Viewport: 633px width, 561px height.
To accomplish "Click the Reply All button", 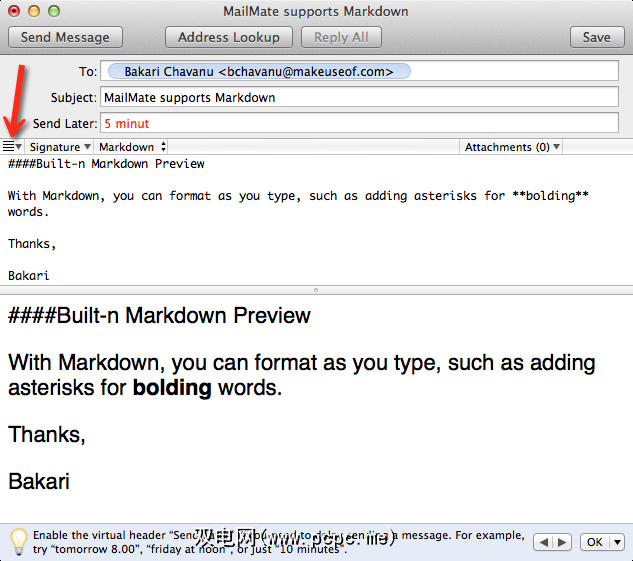I will pyautogui.click(x=341, y=37).
